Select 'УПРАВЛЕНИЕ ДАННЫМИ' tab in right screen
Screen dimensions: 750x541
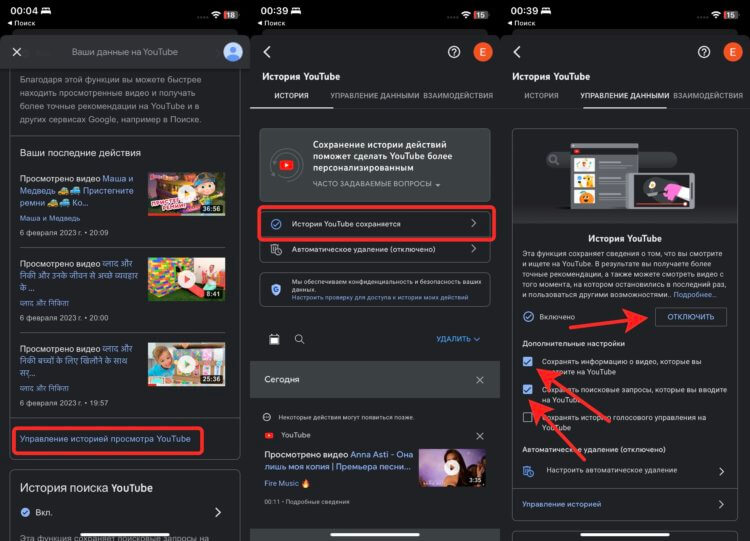(625, 96)
